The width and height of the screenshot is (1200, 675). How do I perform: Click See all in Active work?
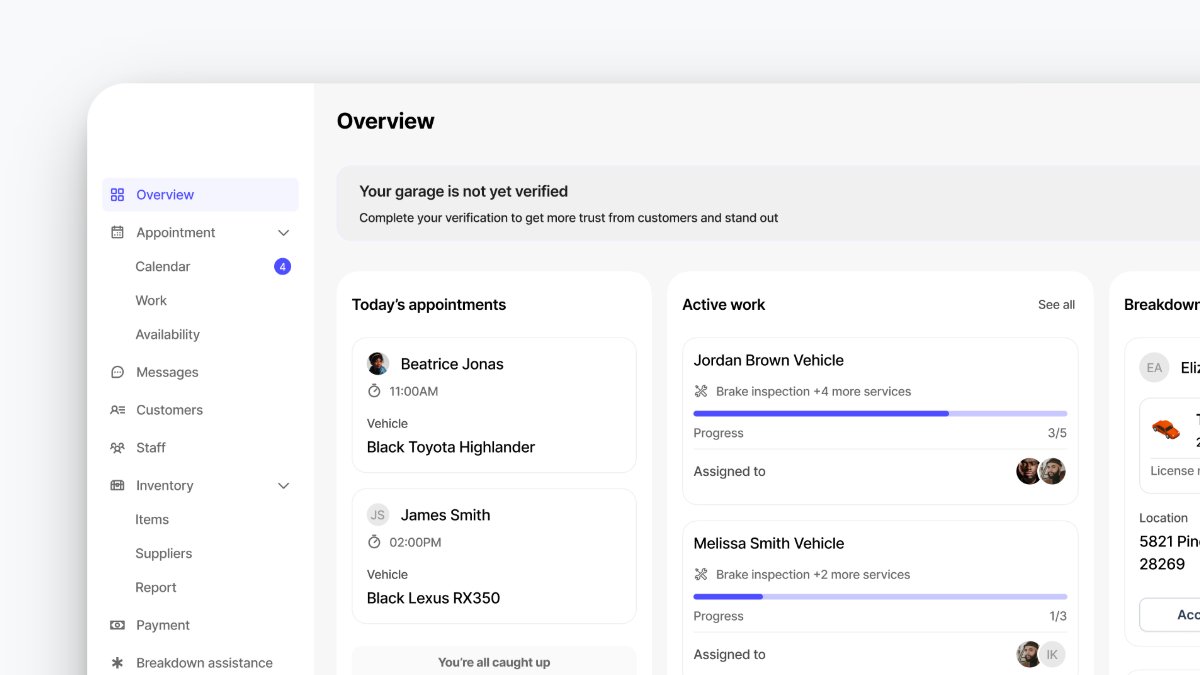1056,305
